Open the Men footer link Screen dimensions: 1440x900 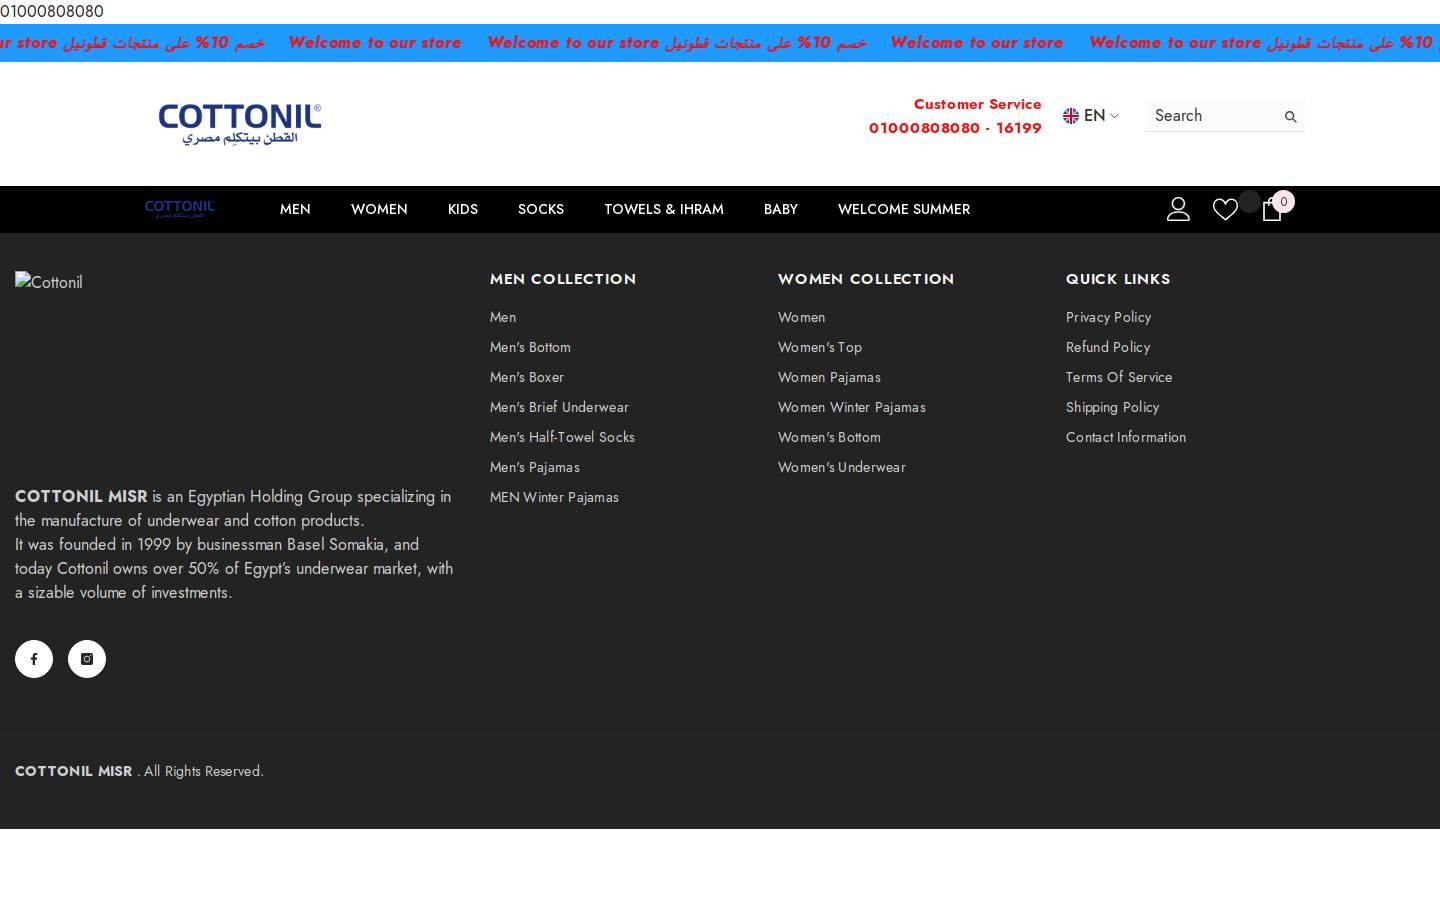(x=503, y=317)
